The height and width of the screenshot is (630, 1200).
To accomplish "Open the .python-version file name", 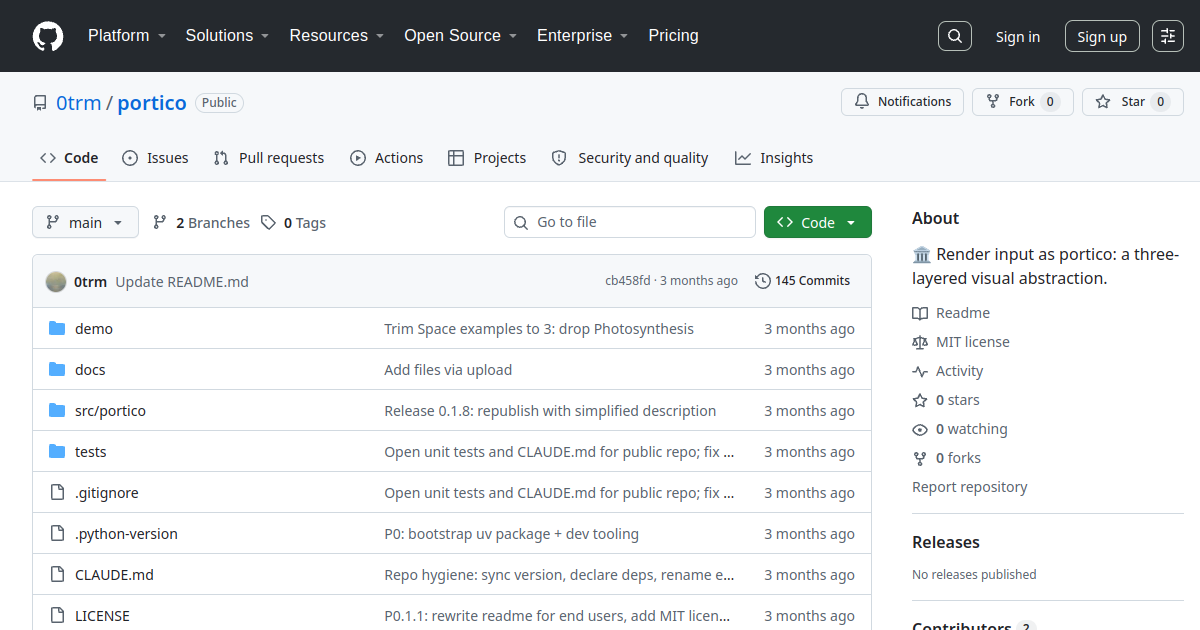I will 126,534.
